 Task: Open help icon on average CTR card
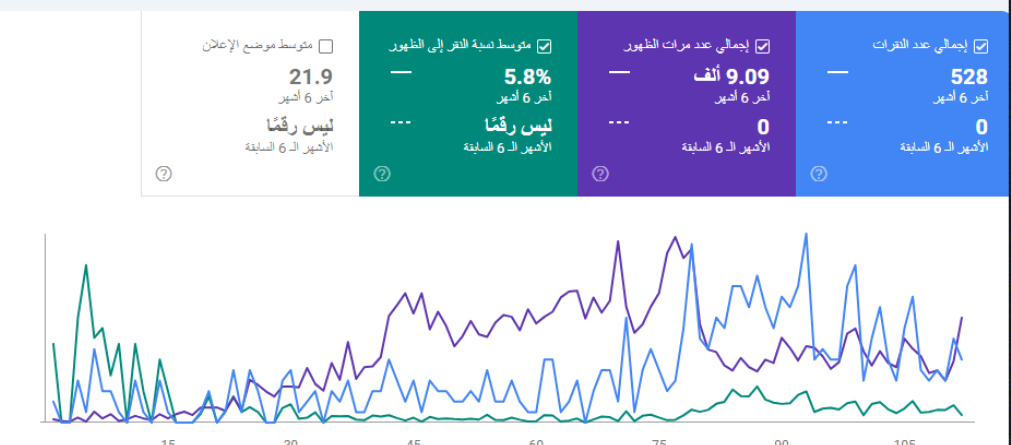pos(381,173)
